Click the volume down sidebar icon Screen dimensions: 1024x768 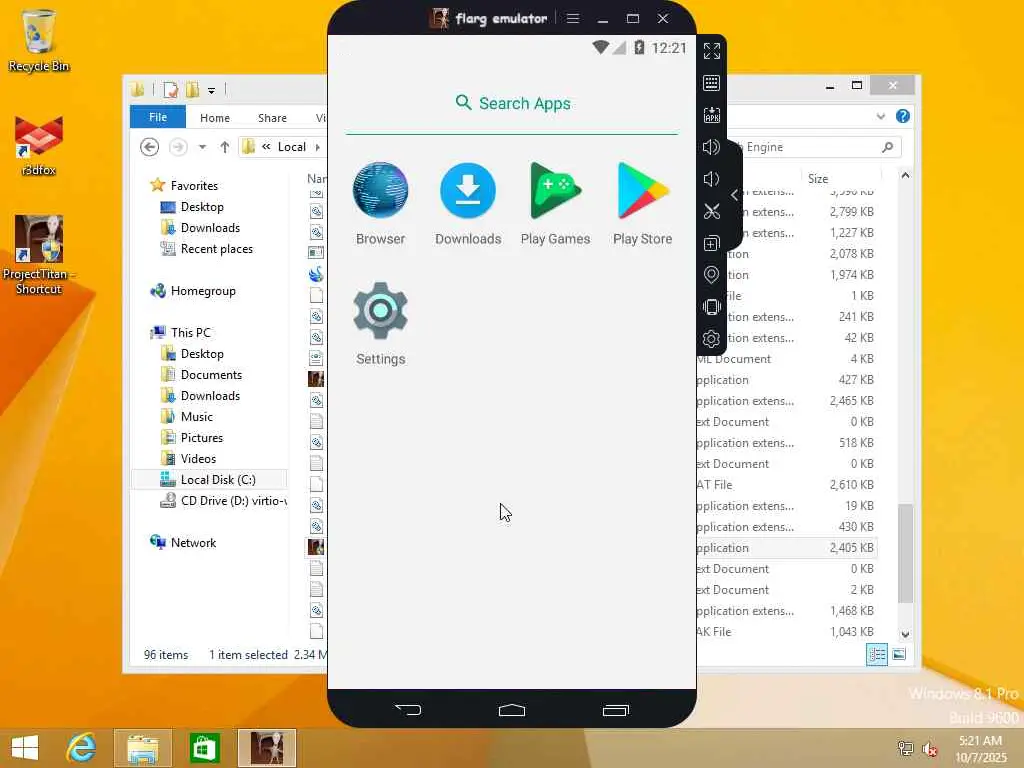[711, 179]
